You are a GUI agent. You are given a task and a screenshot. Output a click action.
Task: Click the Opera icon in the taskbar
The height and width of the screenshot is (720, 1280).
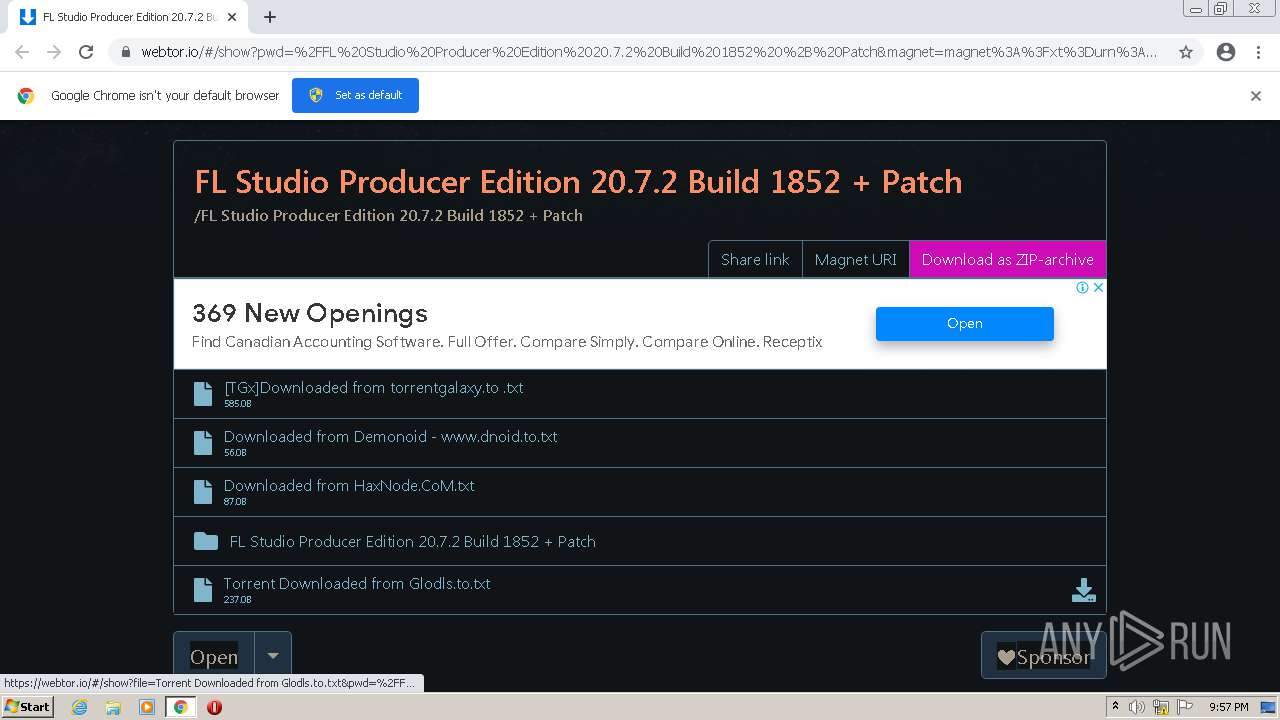point(214,707)
